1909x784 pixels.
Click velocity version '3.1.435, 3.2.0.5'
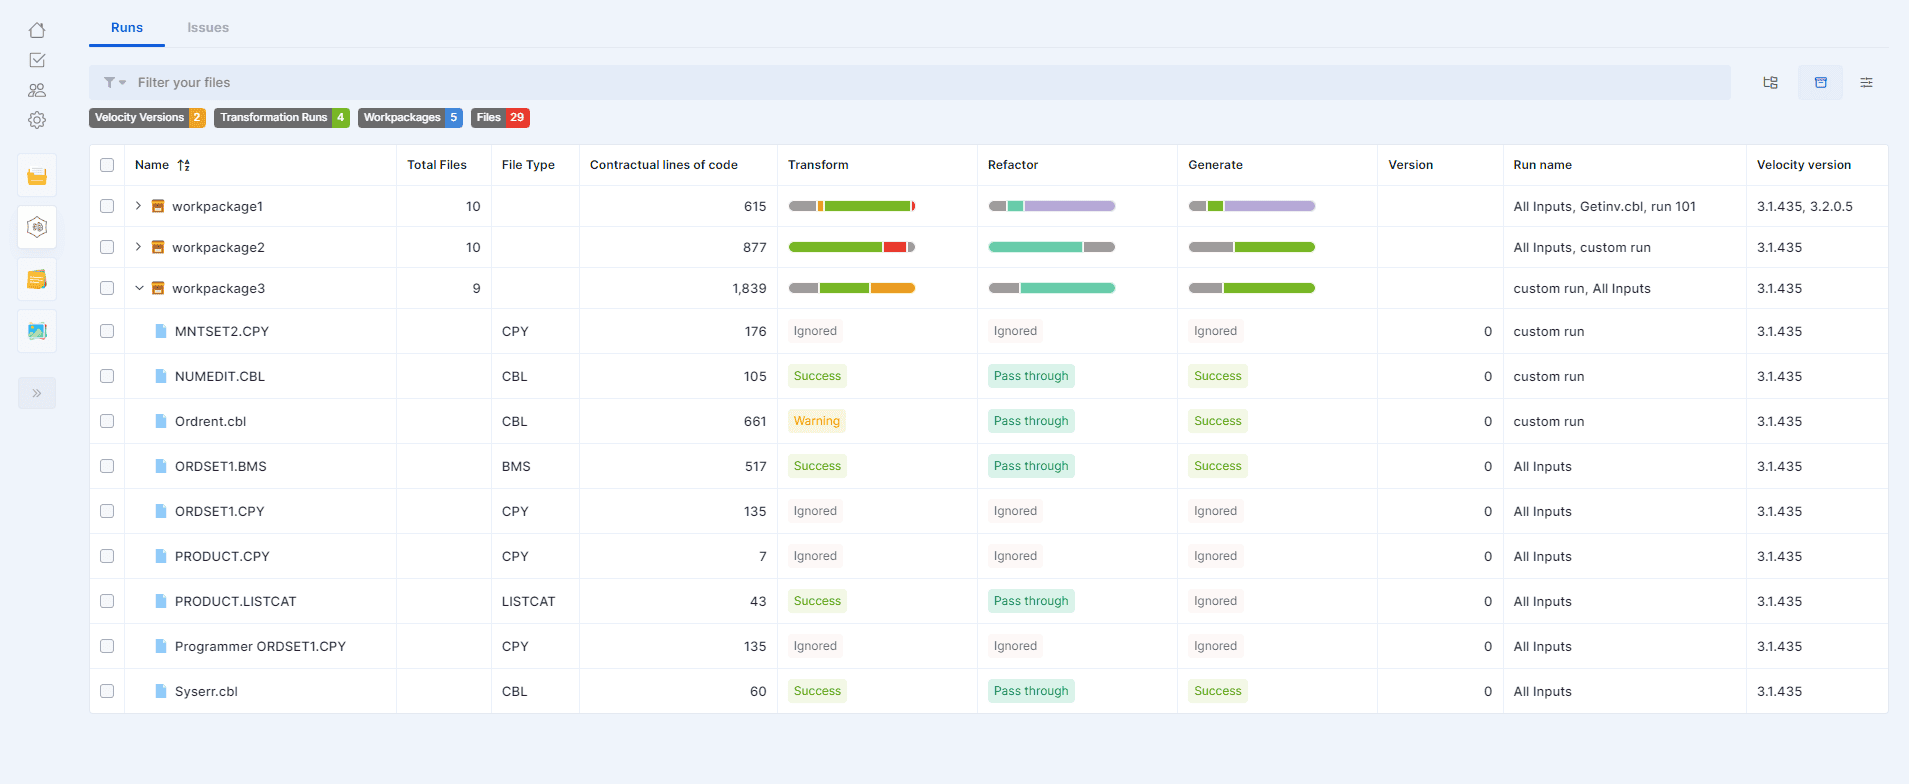coord(1805,206)
